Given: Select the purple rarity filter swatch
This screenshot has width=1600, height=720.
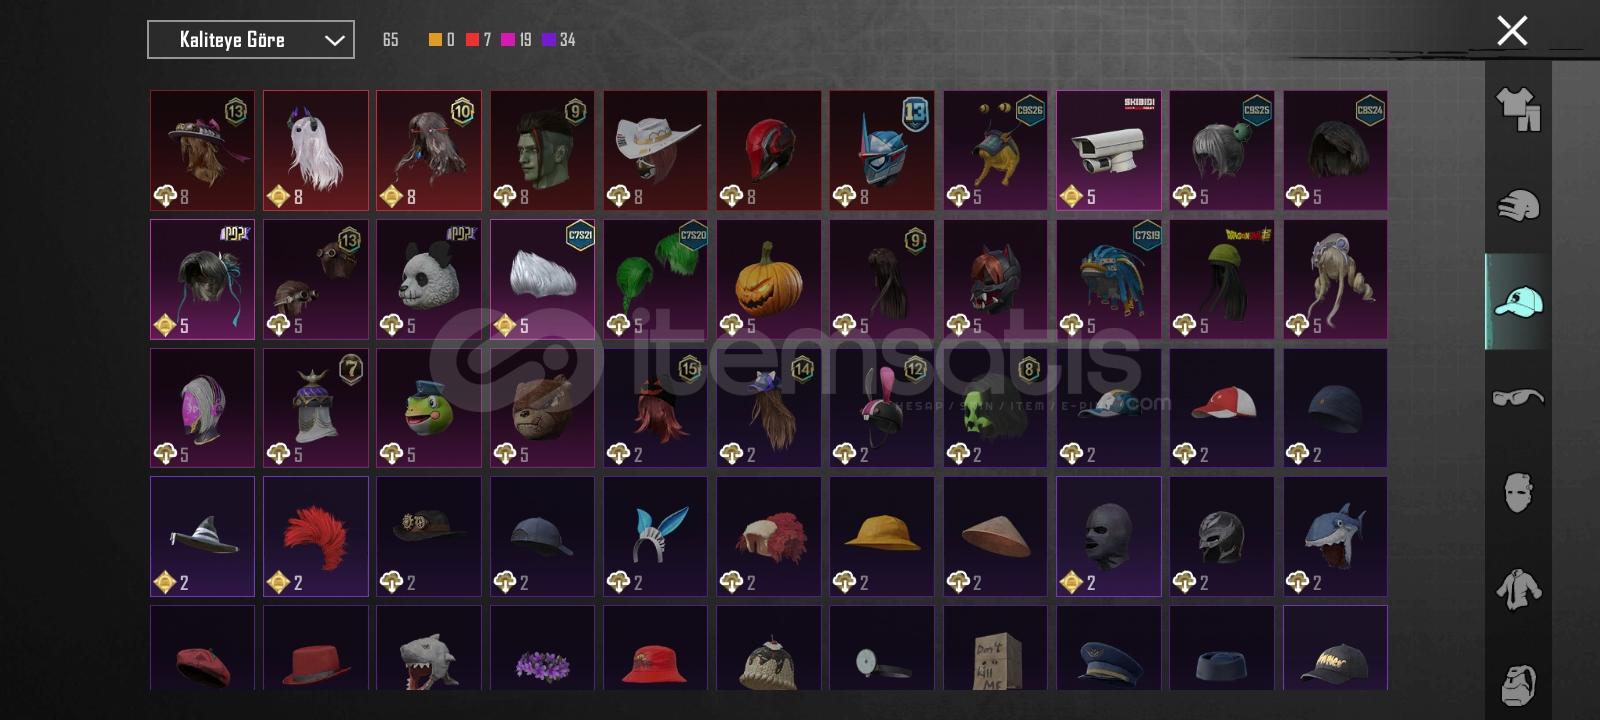Looking at the screenshot, I should point(549,40).
